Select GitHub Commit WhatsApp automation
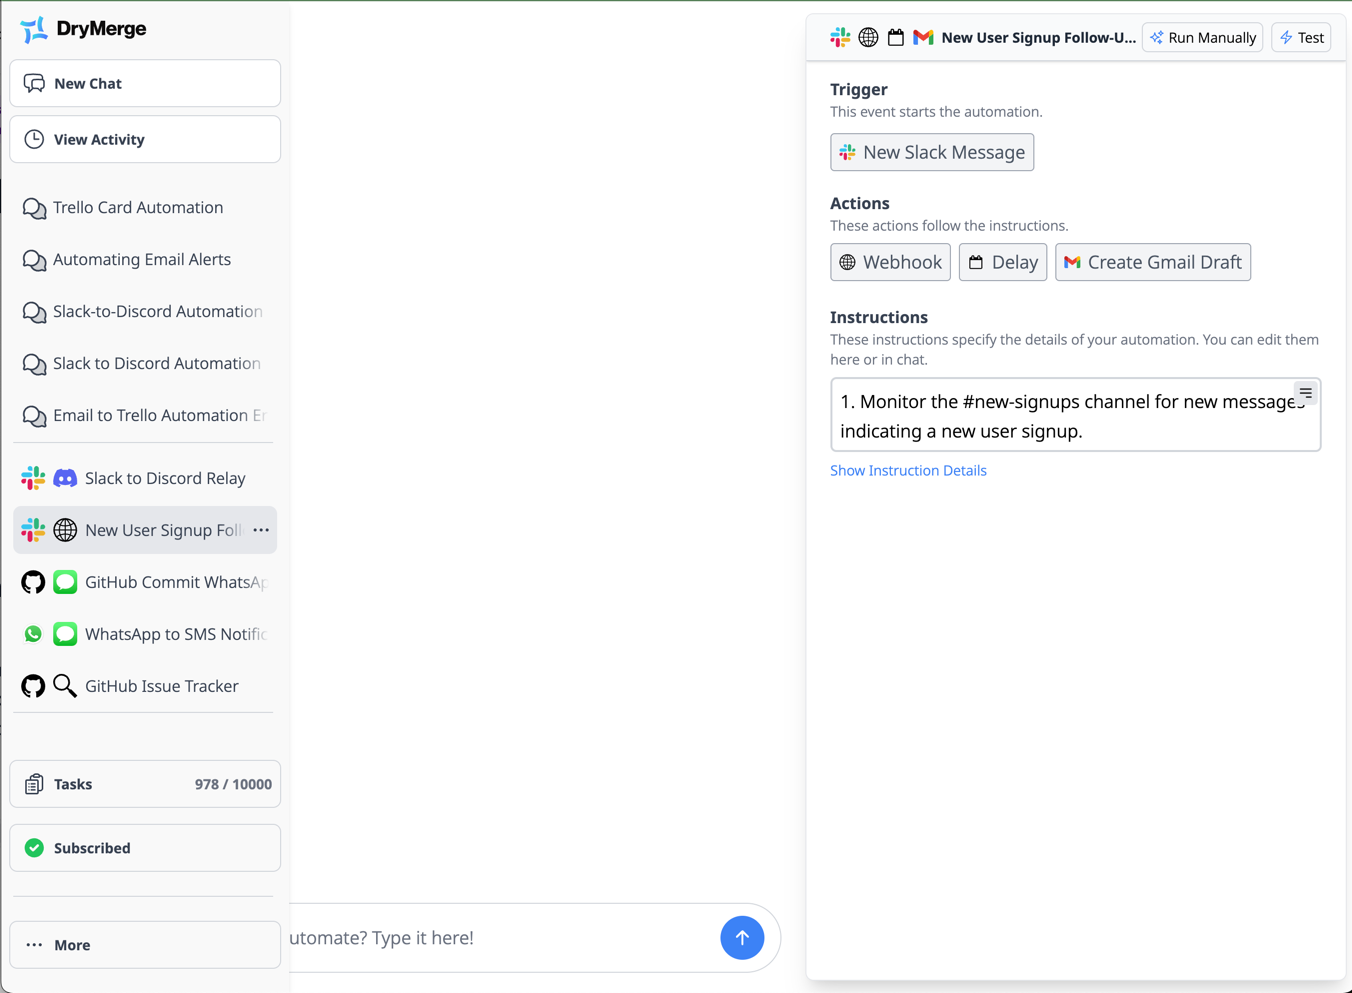 coord(145,582)
